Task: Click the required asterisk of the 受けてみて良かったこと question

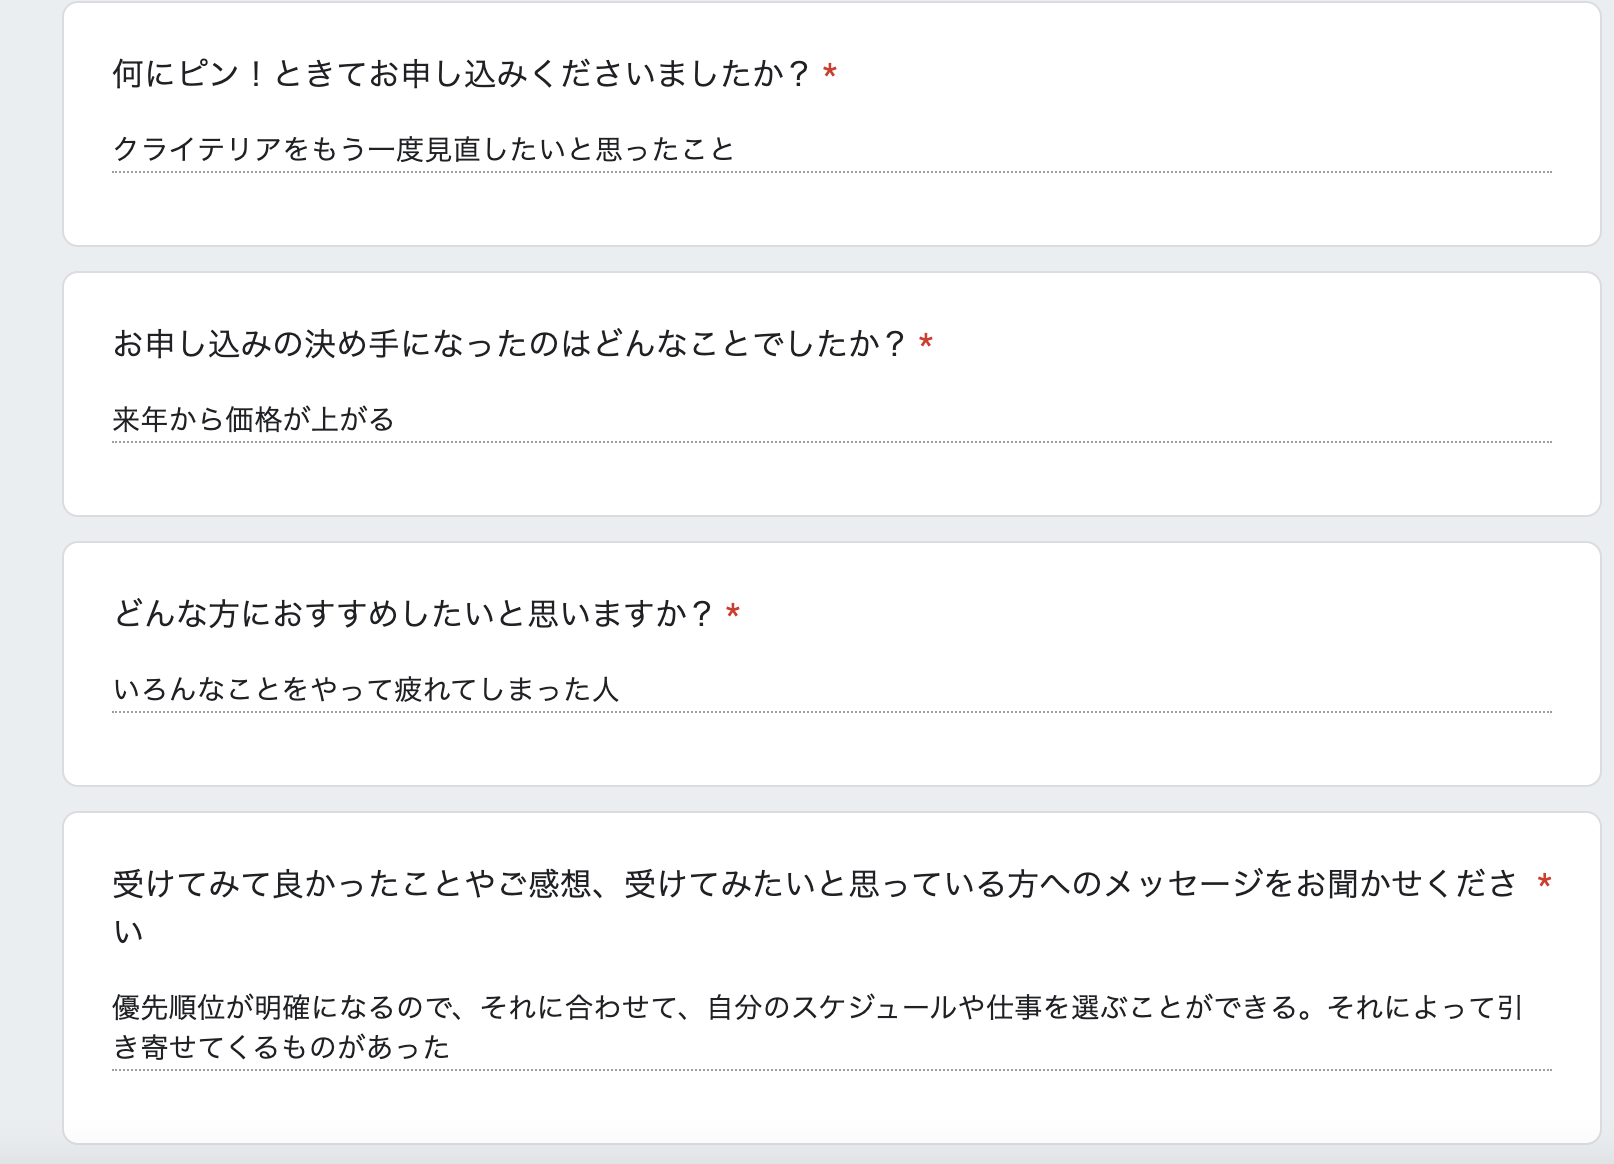Action: [x=1545, y=883]
